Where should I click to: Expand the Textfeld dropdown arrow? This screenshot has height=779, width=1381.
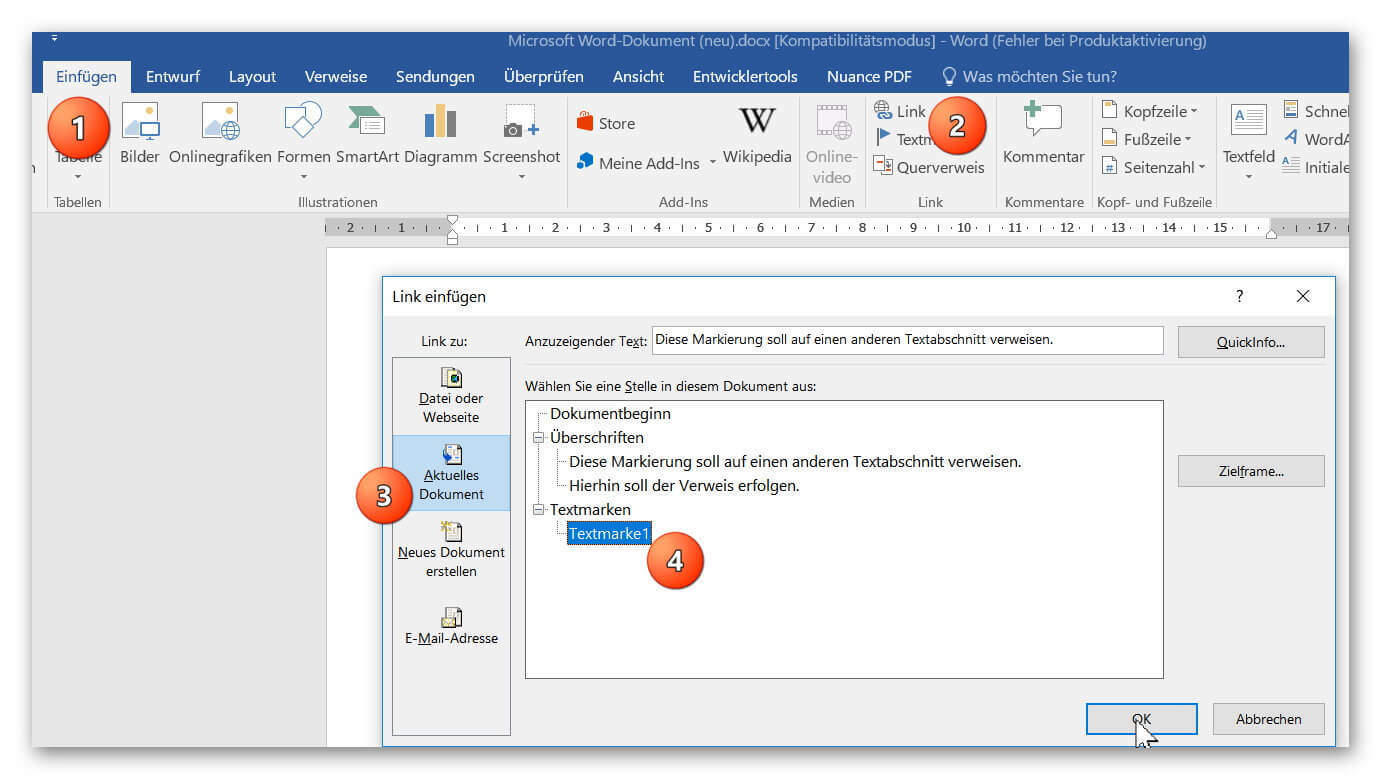(1248, 177)
